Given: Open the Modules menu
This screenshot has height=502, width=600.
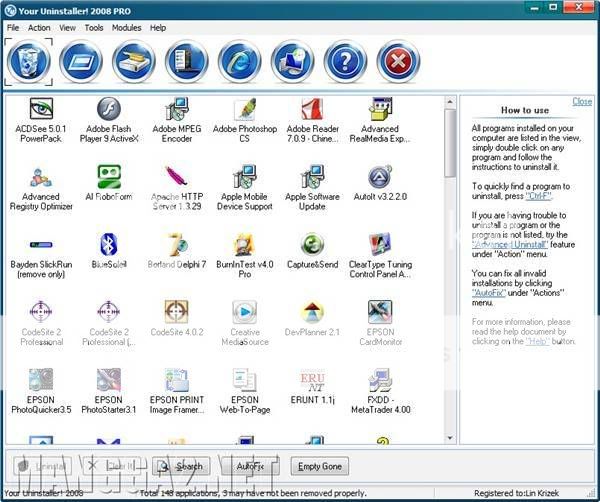Looking at the screenshot, I should coord(127,28).
